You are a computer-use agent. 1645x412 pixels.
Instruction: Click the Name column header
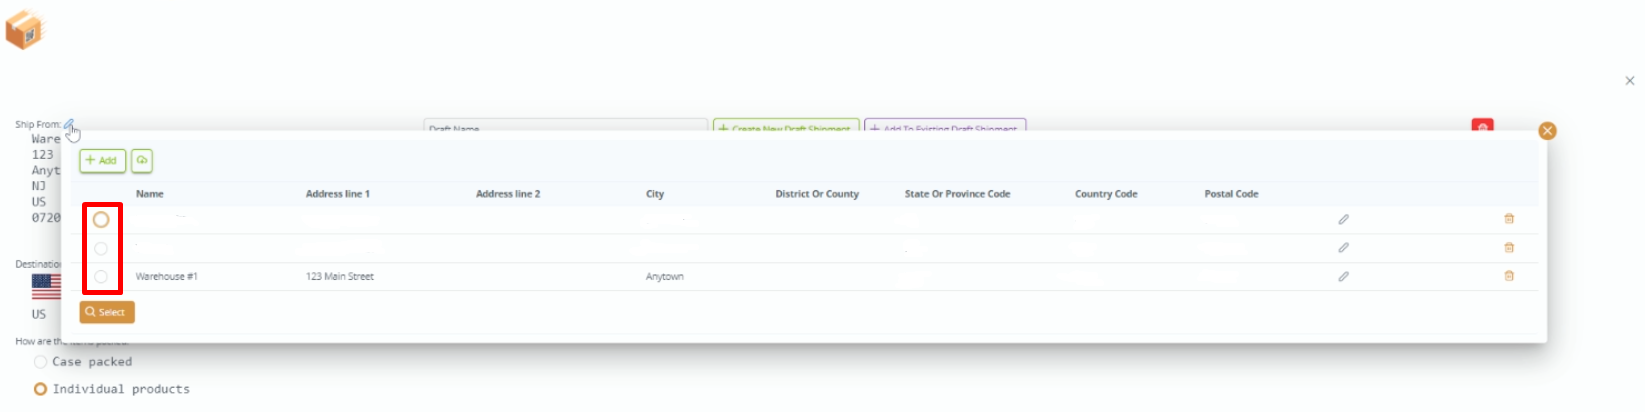coord(150,194)
